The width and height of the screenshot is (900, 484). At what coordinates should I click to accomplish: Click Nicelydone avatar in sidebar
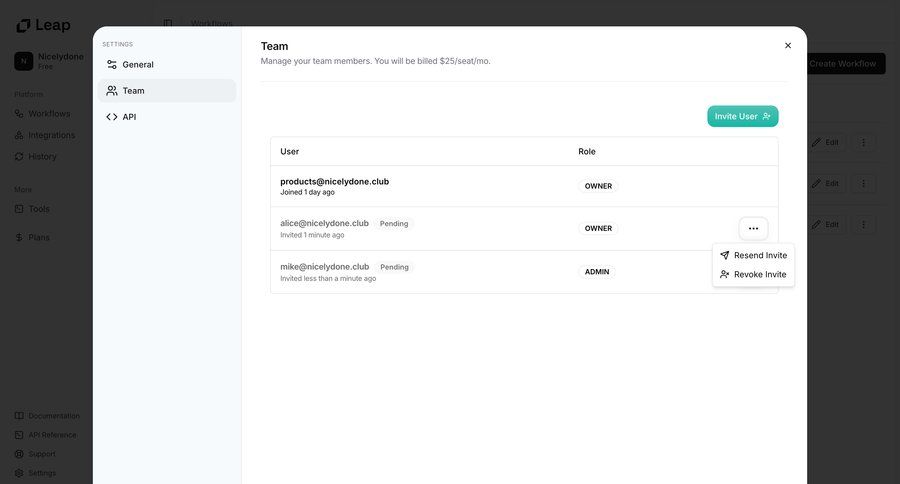click(24, 61)
